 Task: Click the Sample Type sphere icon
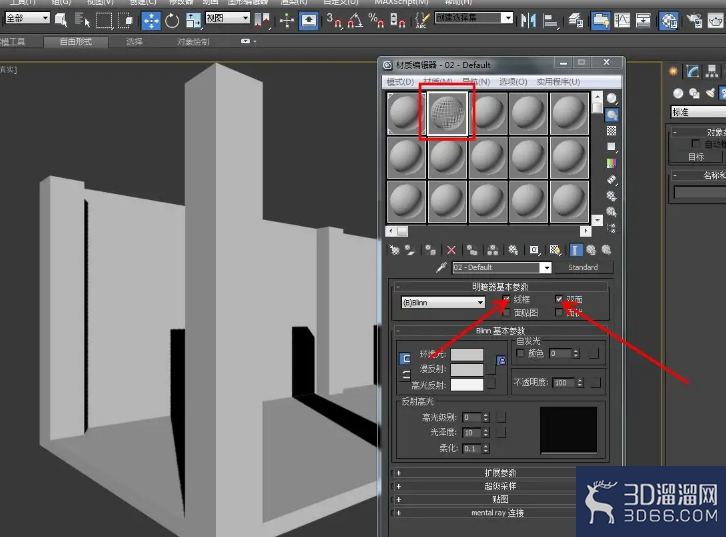click(612, 99)
